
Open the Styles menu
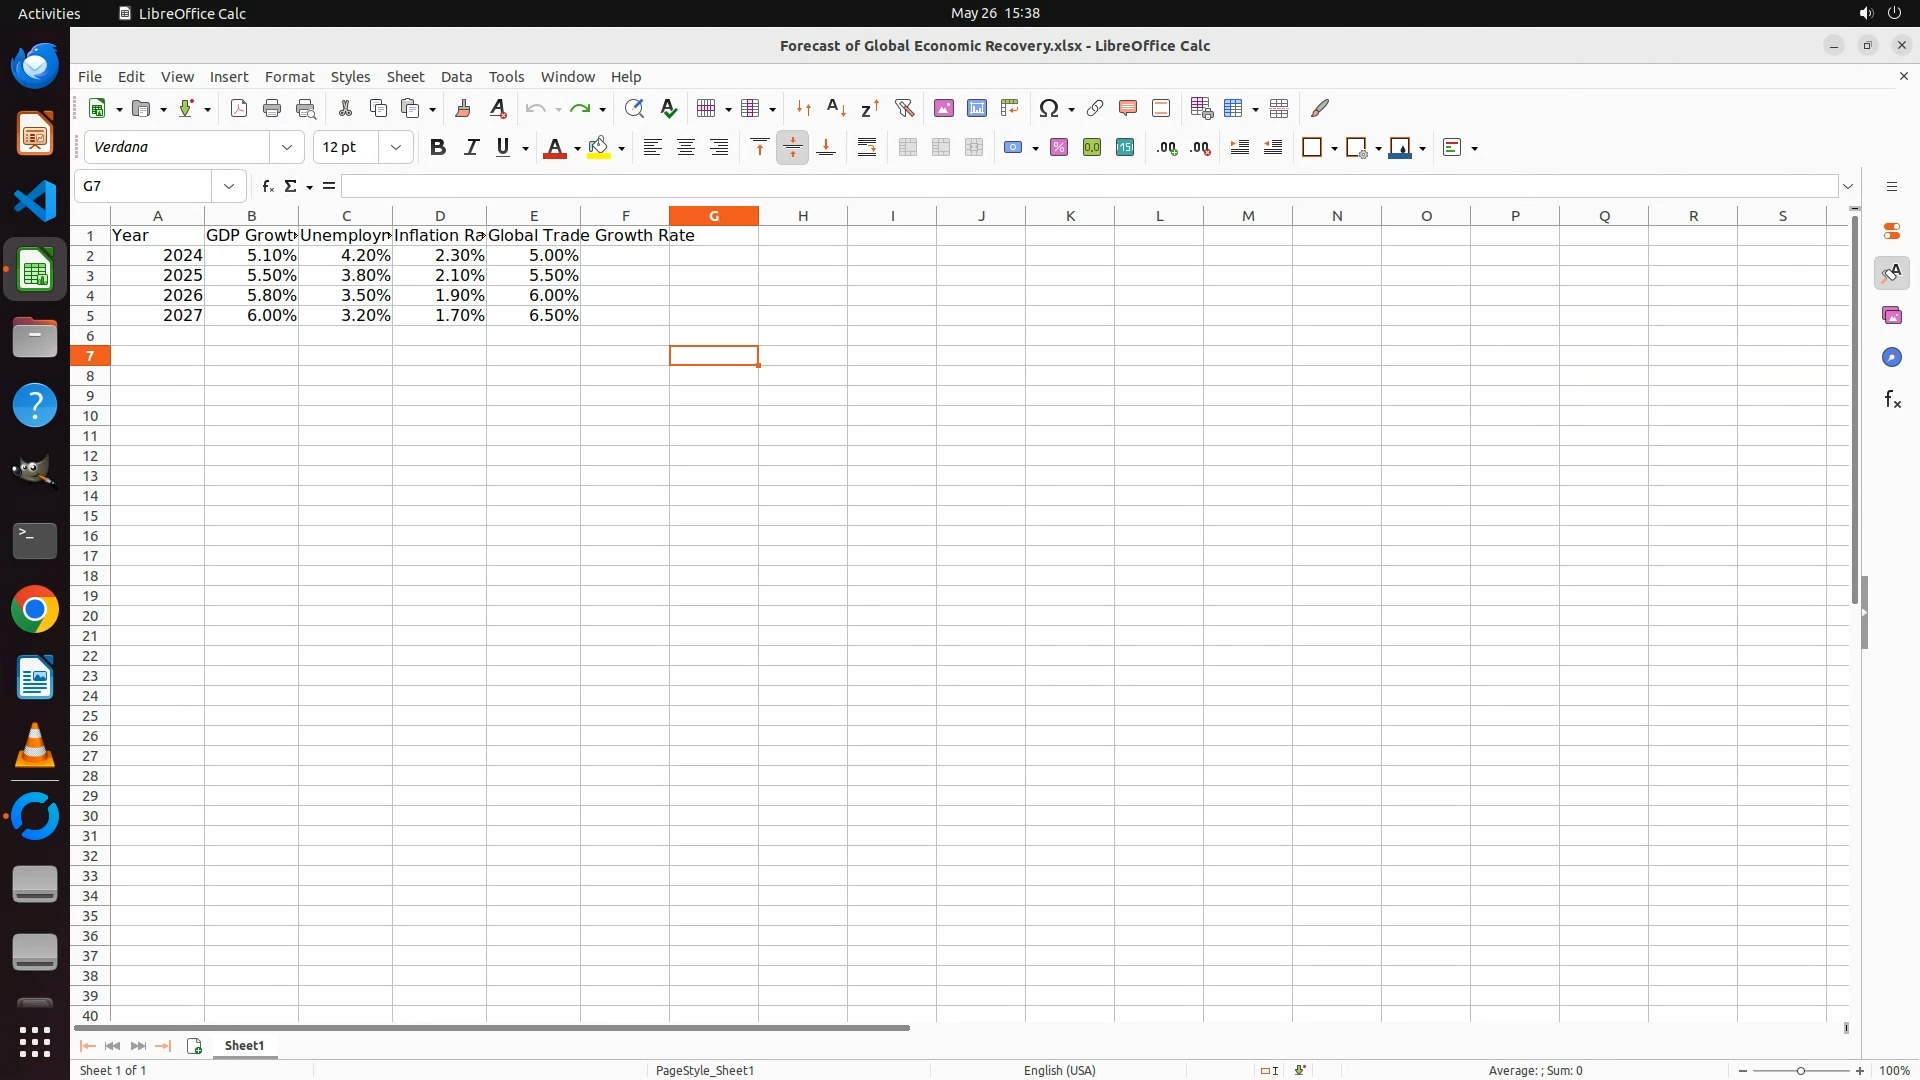point(350,77)
